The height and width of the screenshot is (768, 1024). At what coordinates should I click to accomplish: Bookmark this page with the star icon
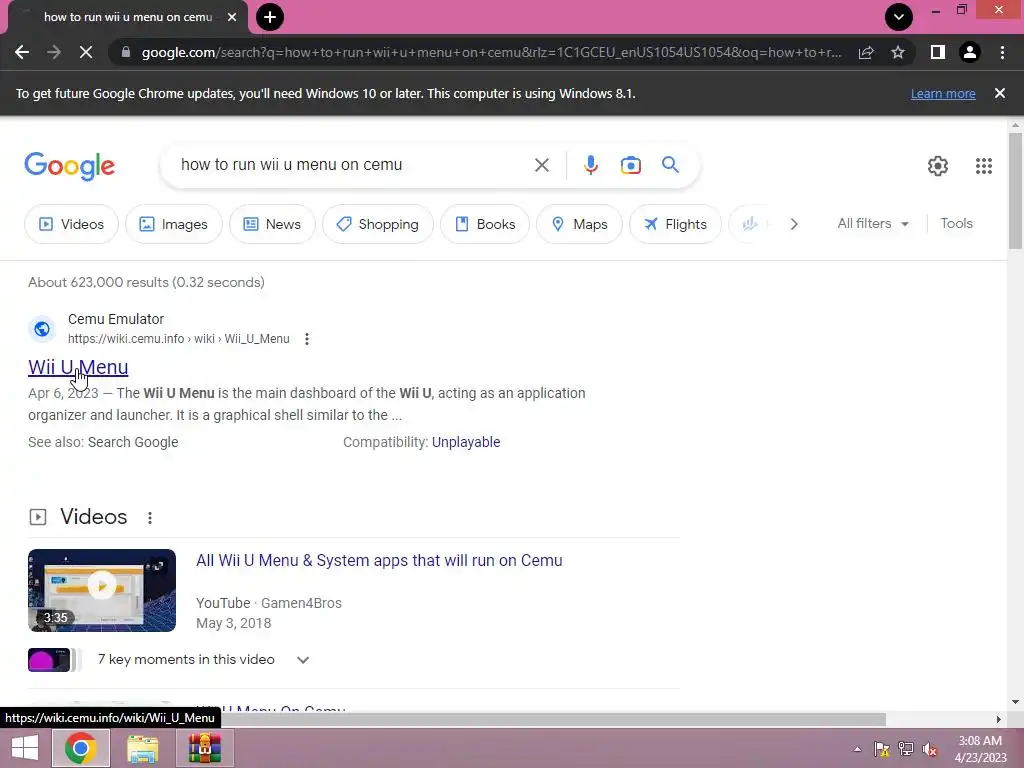click(898, 52)
